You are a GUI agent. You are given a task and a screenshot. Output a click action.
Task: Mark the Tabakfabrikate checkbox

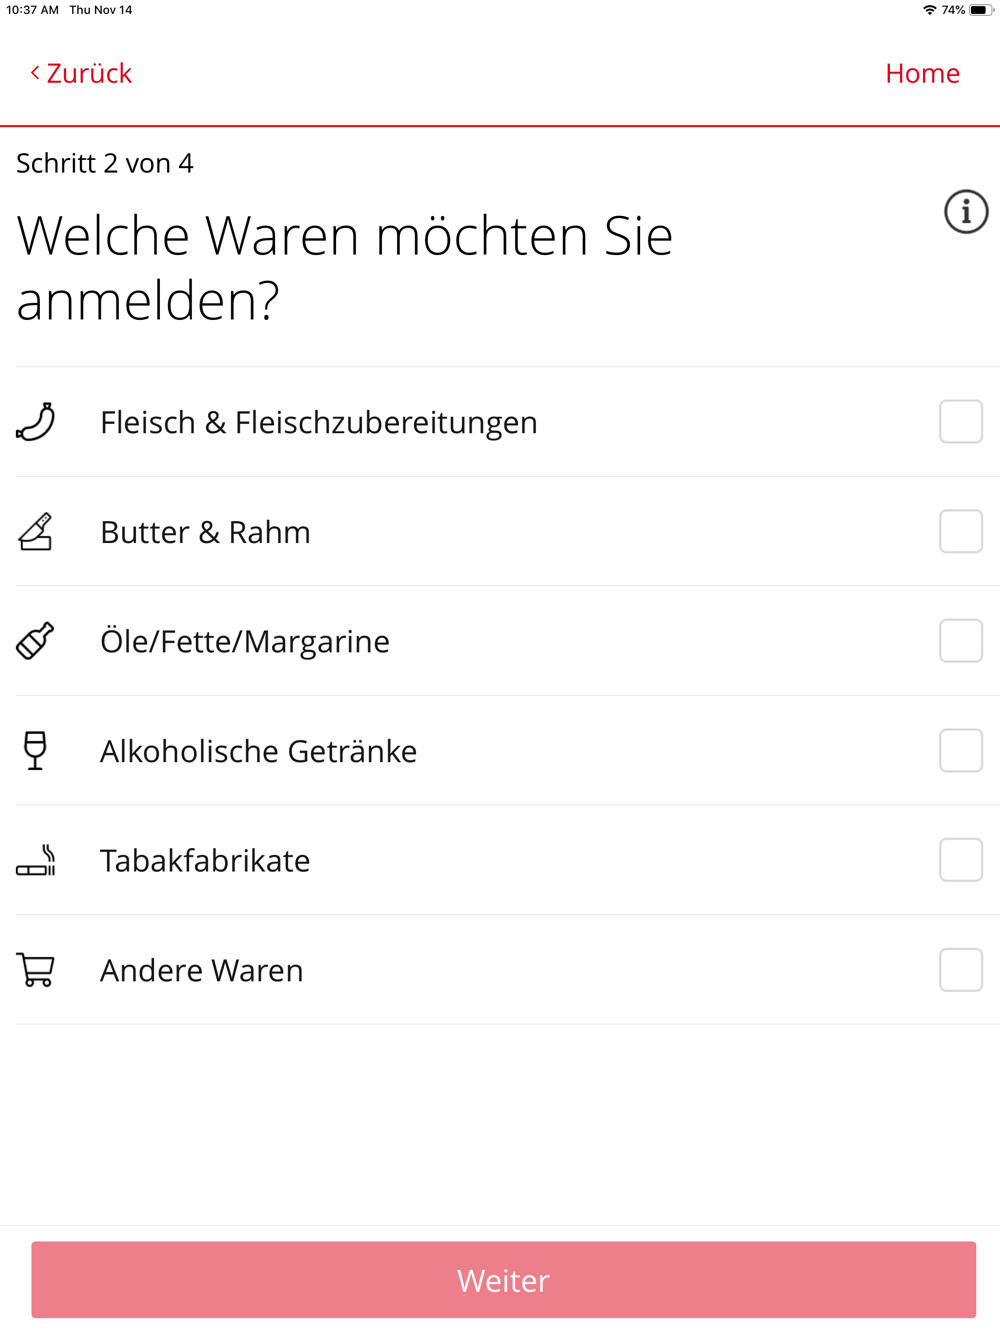pos(961,860)
